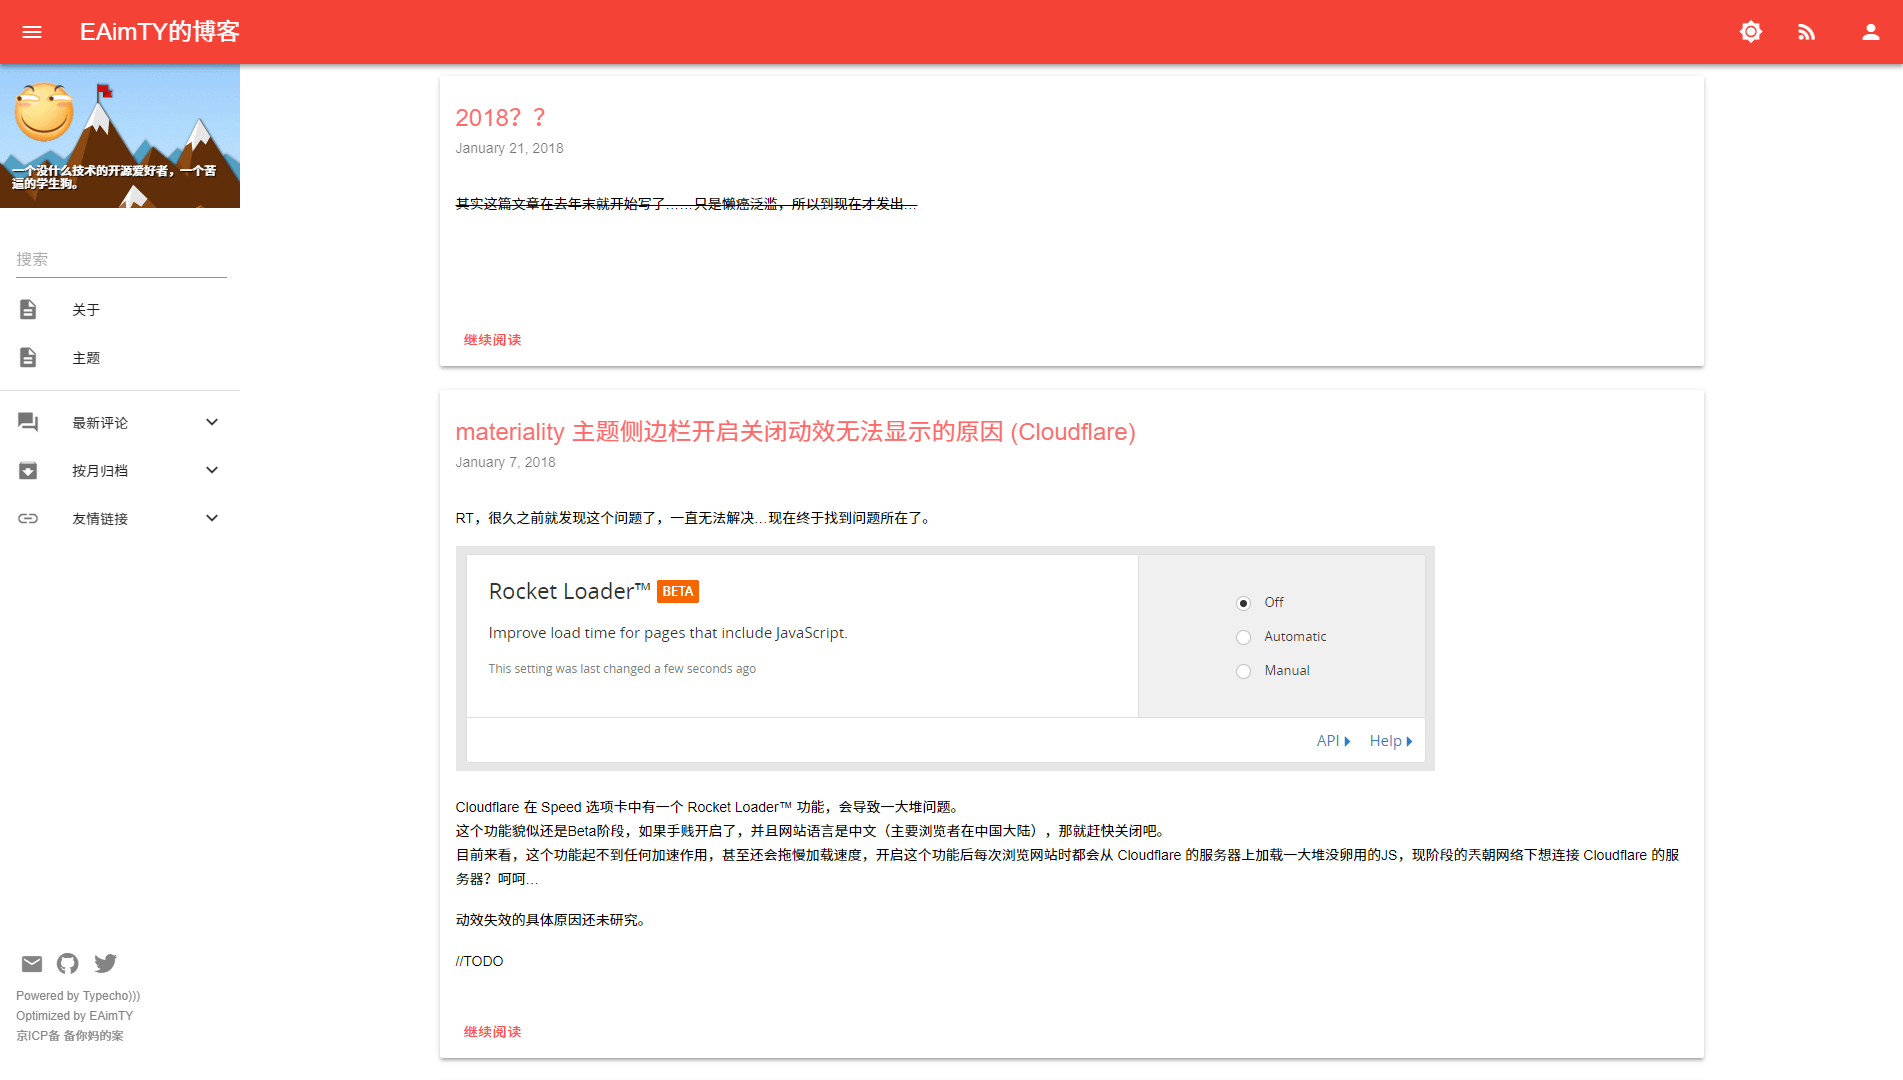Open the hamburger navigation menu

[x=32, y=32]
